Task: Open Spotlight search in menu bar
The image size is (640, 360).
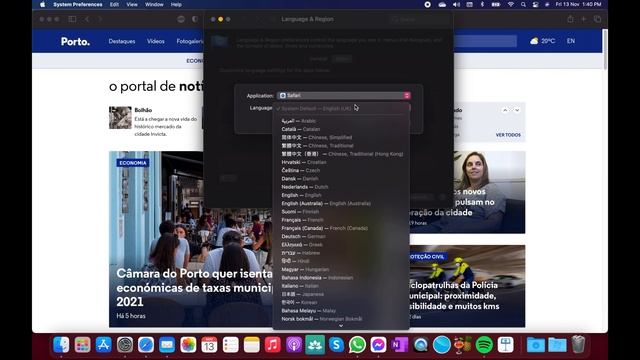Action: tap(523, 4)
